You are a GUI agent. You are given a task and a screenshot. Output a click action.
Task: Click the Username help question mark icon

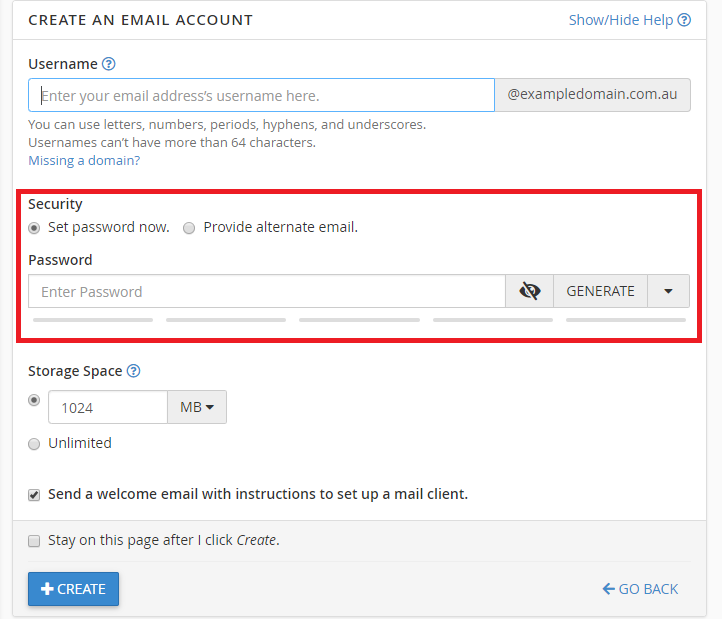pos(109,64)
